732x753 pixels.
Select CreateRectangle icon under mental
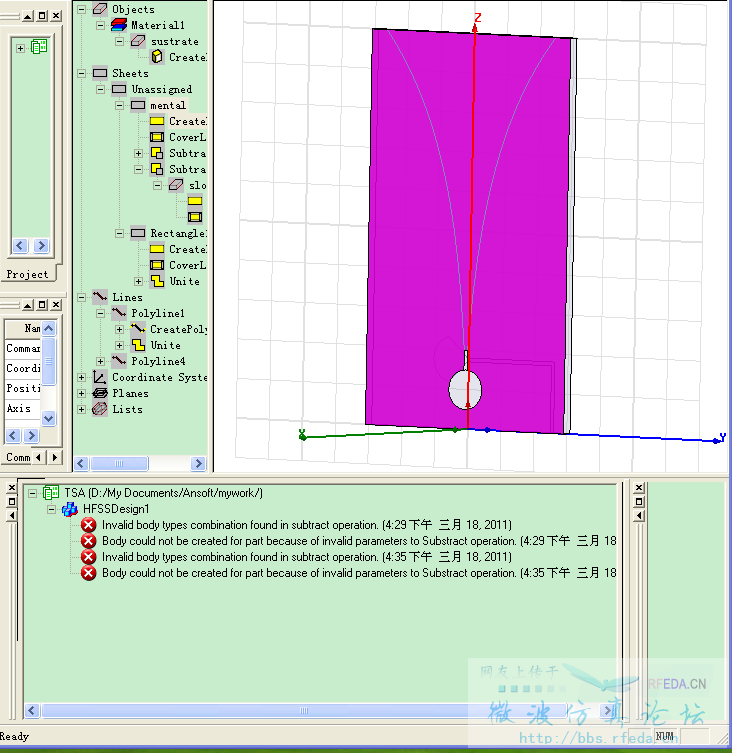(157, 121)
